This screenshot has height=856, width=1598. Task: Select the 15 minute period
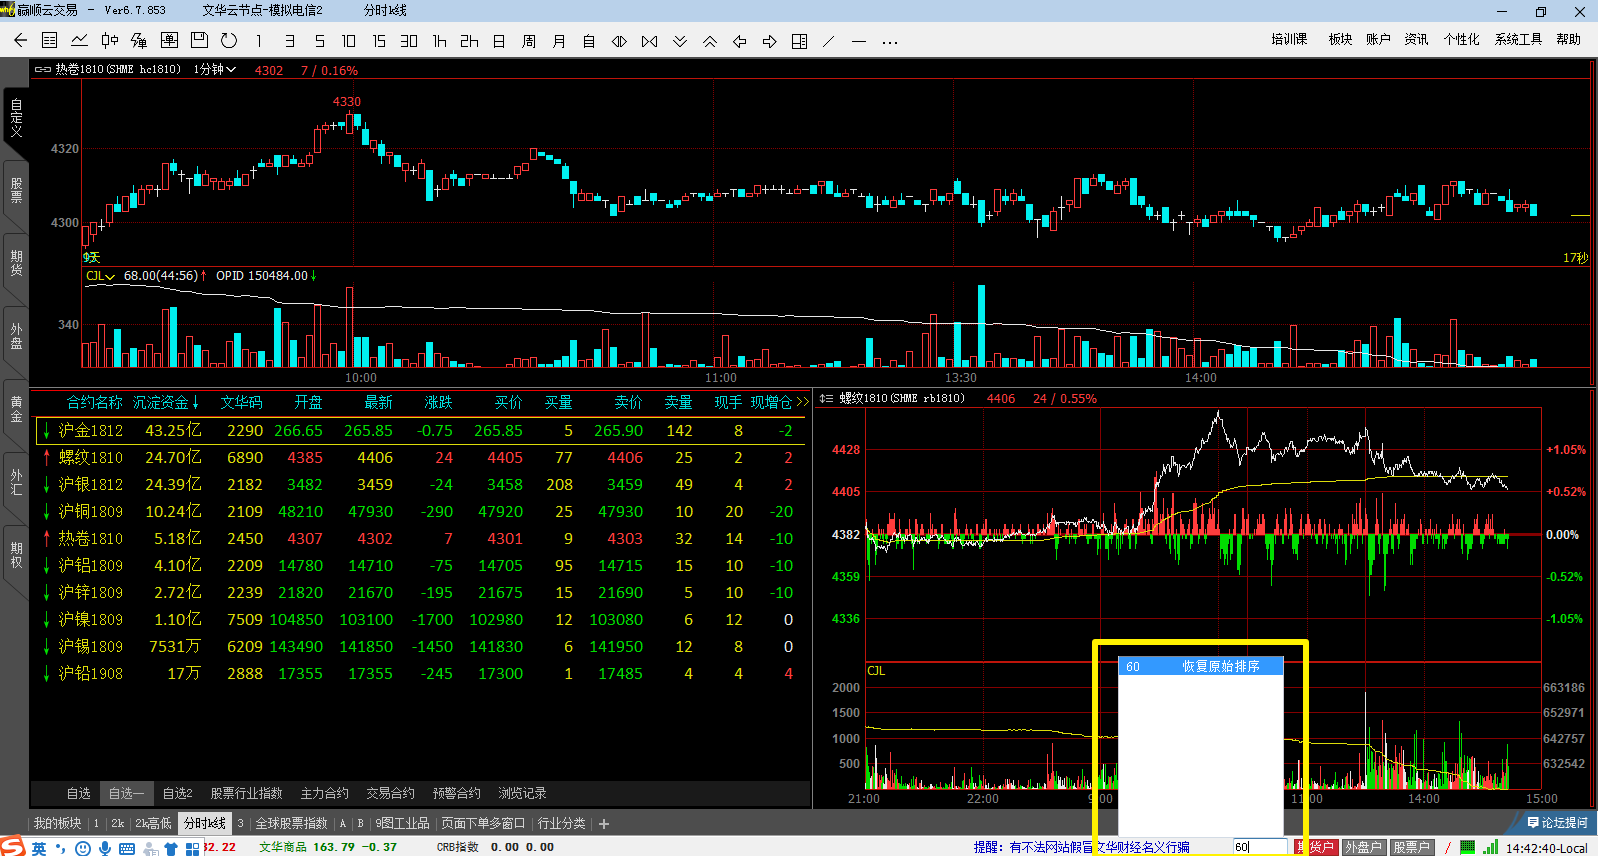[379, 41]
